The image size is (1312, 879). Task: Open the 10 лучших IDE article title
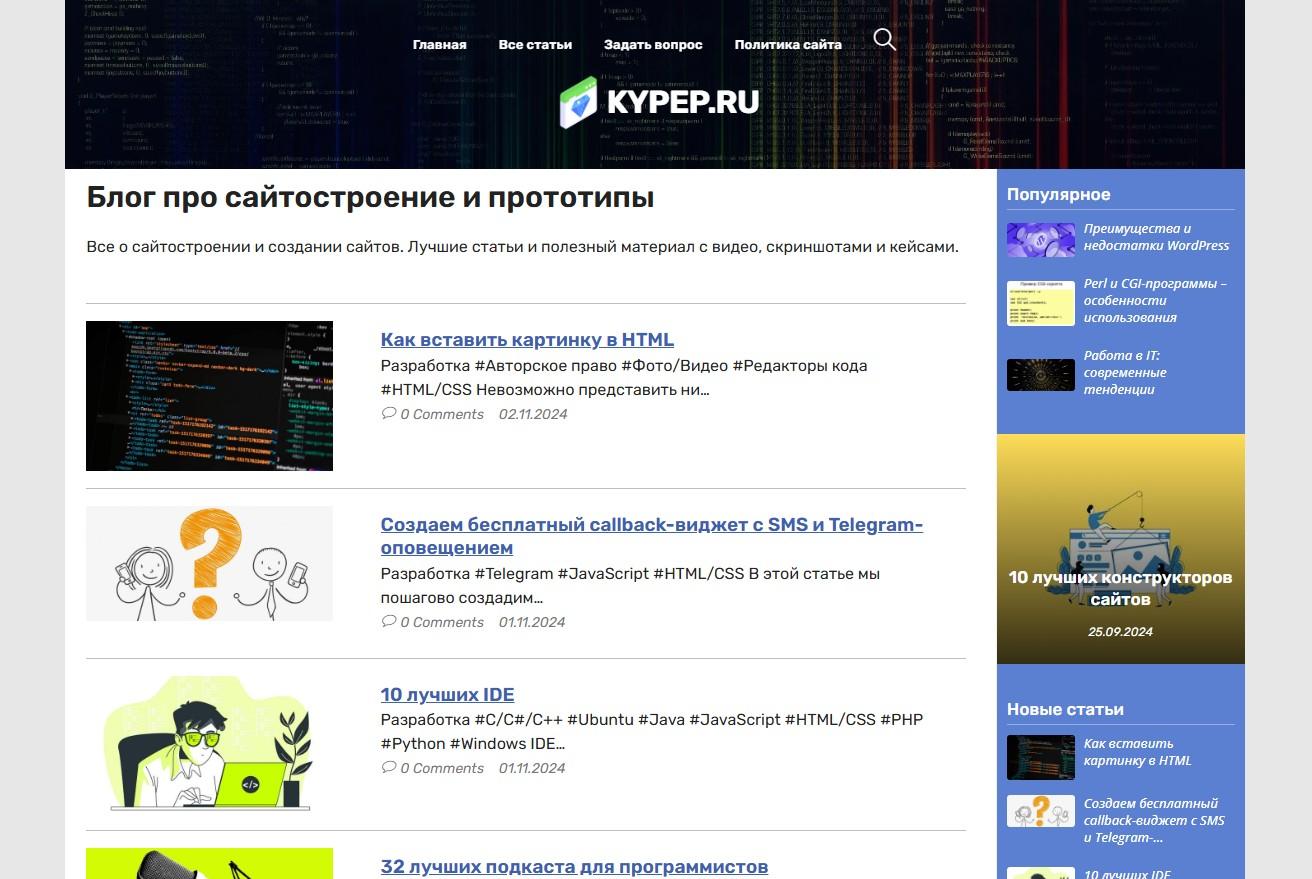[x=447, y=694]
